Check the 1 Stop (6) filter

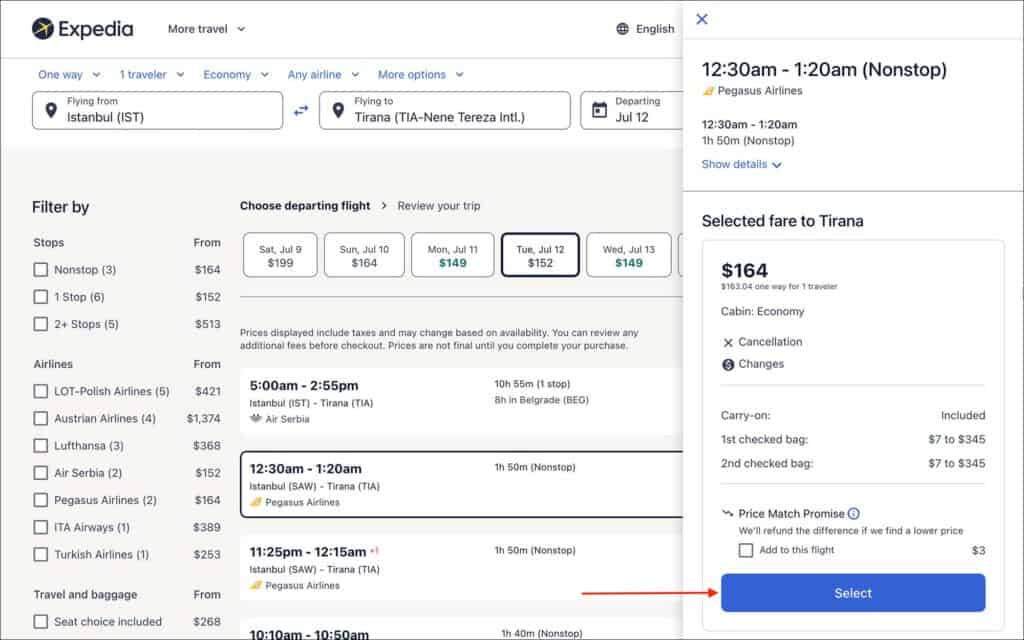(40, 297)
